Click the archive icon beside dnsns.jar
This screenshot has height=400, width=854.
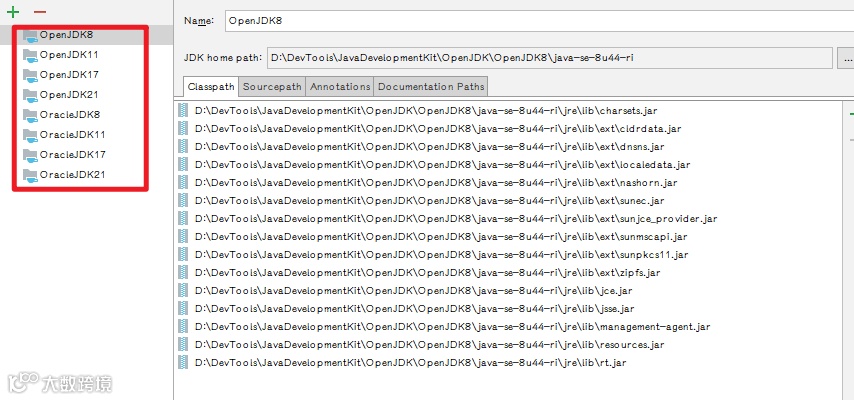pyautogui.click(x=183, y=146)
